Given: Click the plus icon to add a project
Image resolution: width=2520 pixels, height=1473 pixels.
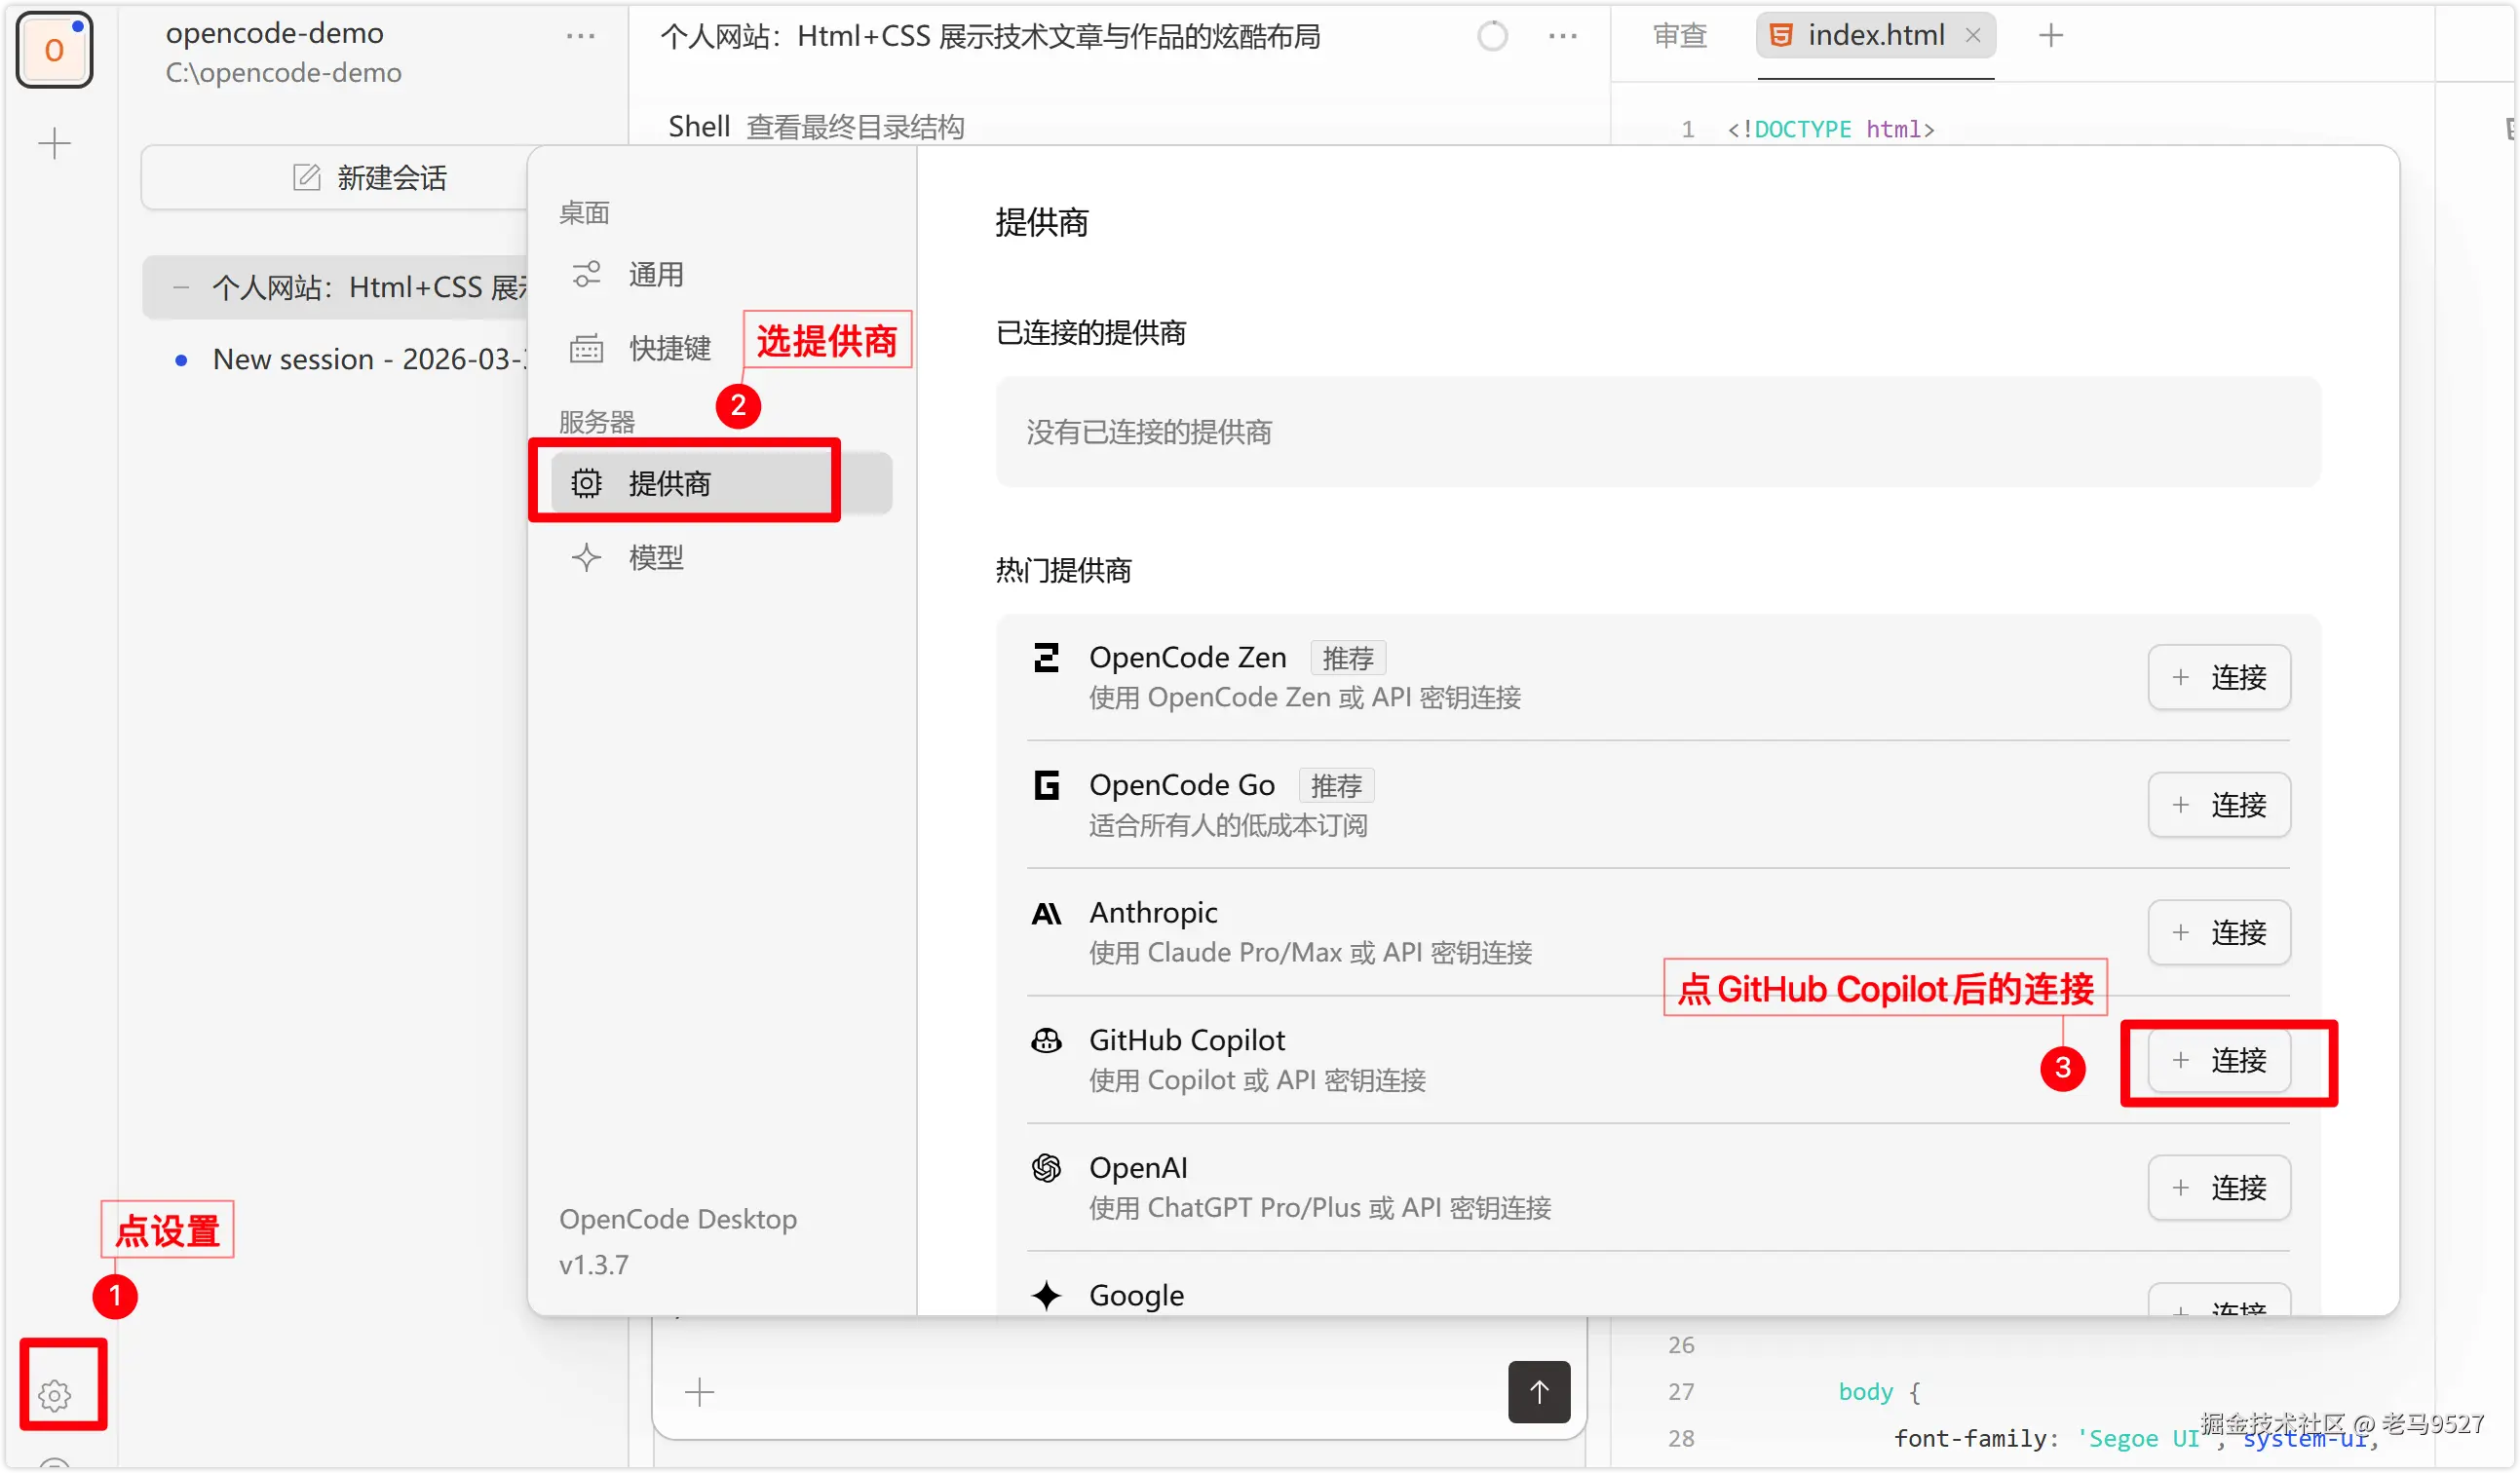Looking at the screenshot, I should coord(55,144).
